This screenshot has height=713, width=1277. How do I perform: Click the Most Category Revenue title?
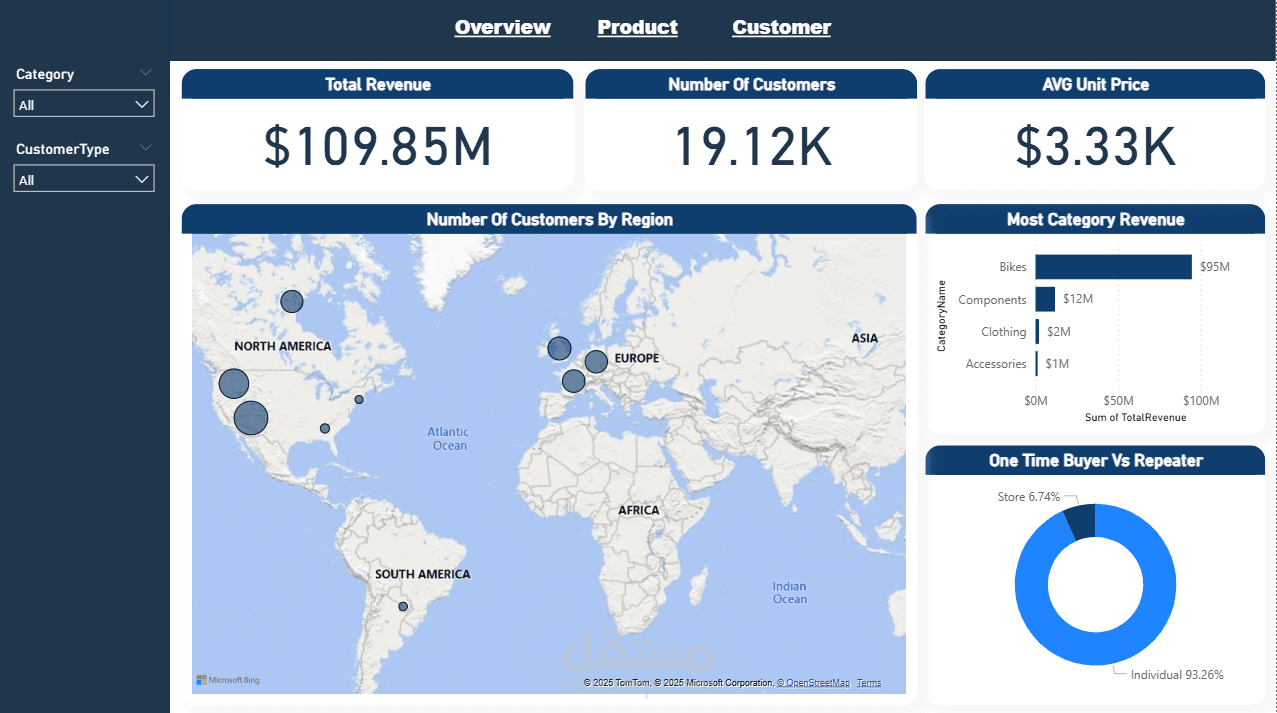[x=1096, y=219]
